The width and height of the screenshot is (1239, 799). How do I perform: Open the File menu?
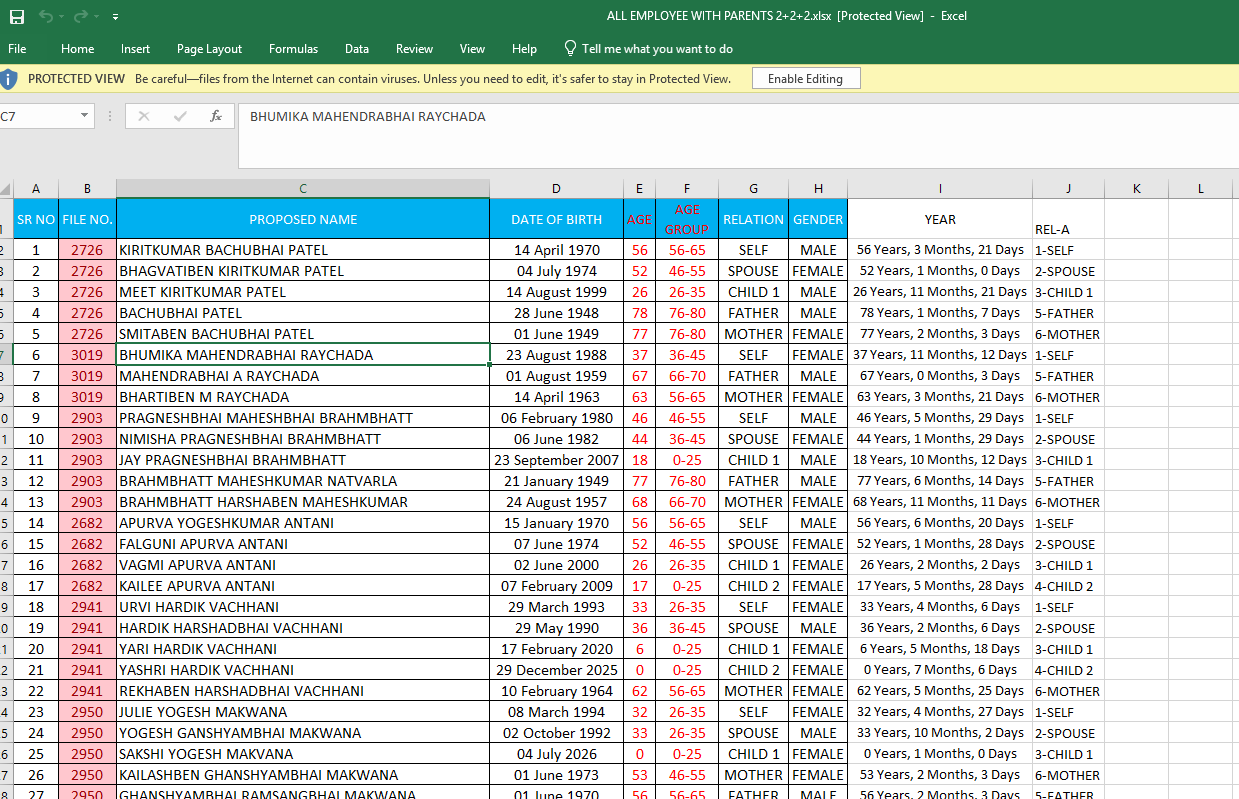[17, 49]
